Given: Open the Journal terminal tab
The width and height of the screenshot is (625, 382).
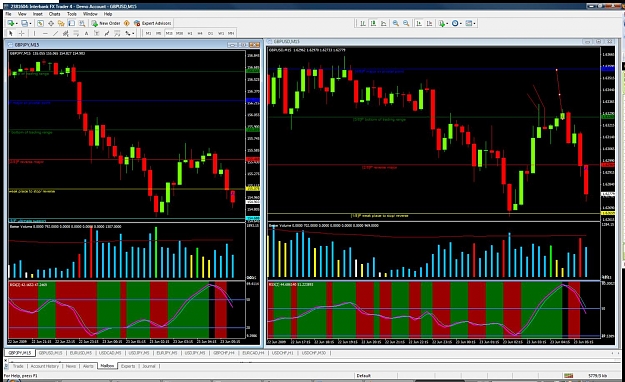Looking at the screenshot, I should (x=149, y=366).
